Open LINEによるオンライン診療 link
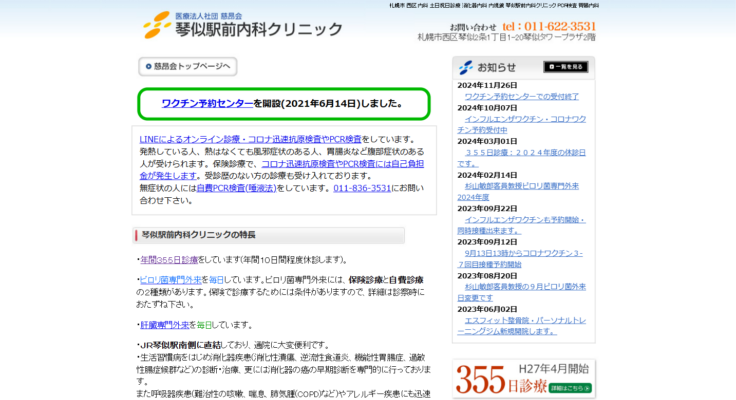The image size is (736, 400). pyautogui.click(x=250, y=139)
